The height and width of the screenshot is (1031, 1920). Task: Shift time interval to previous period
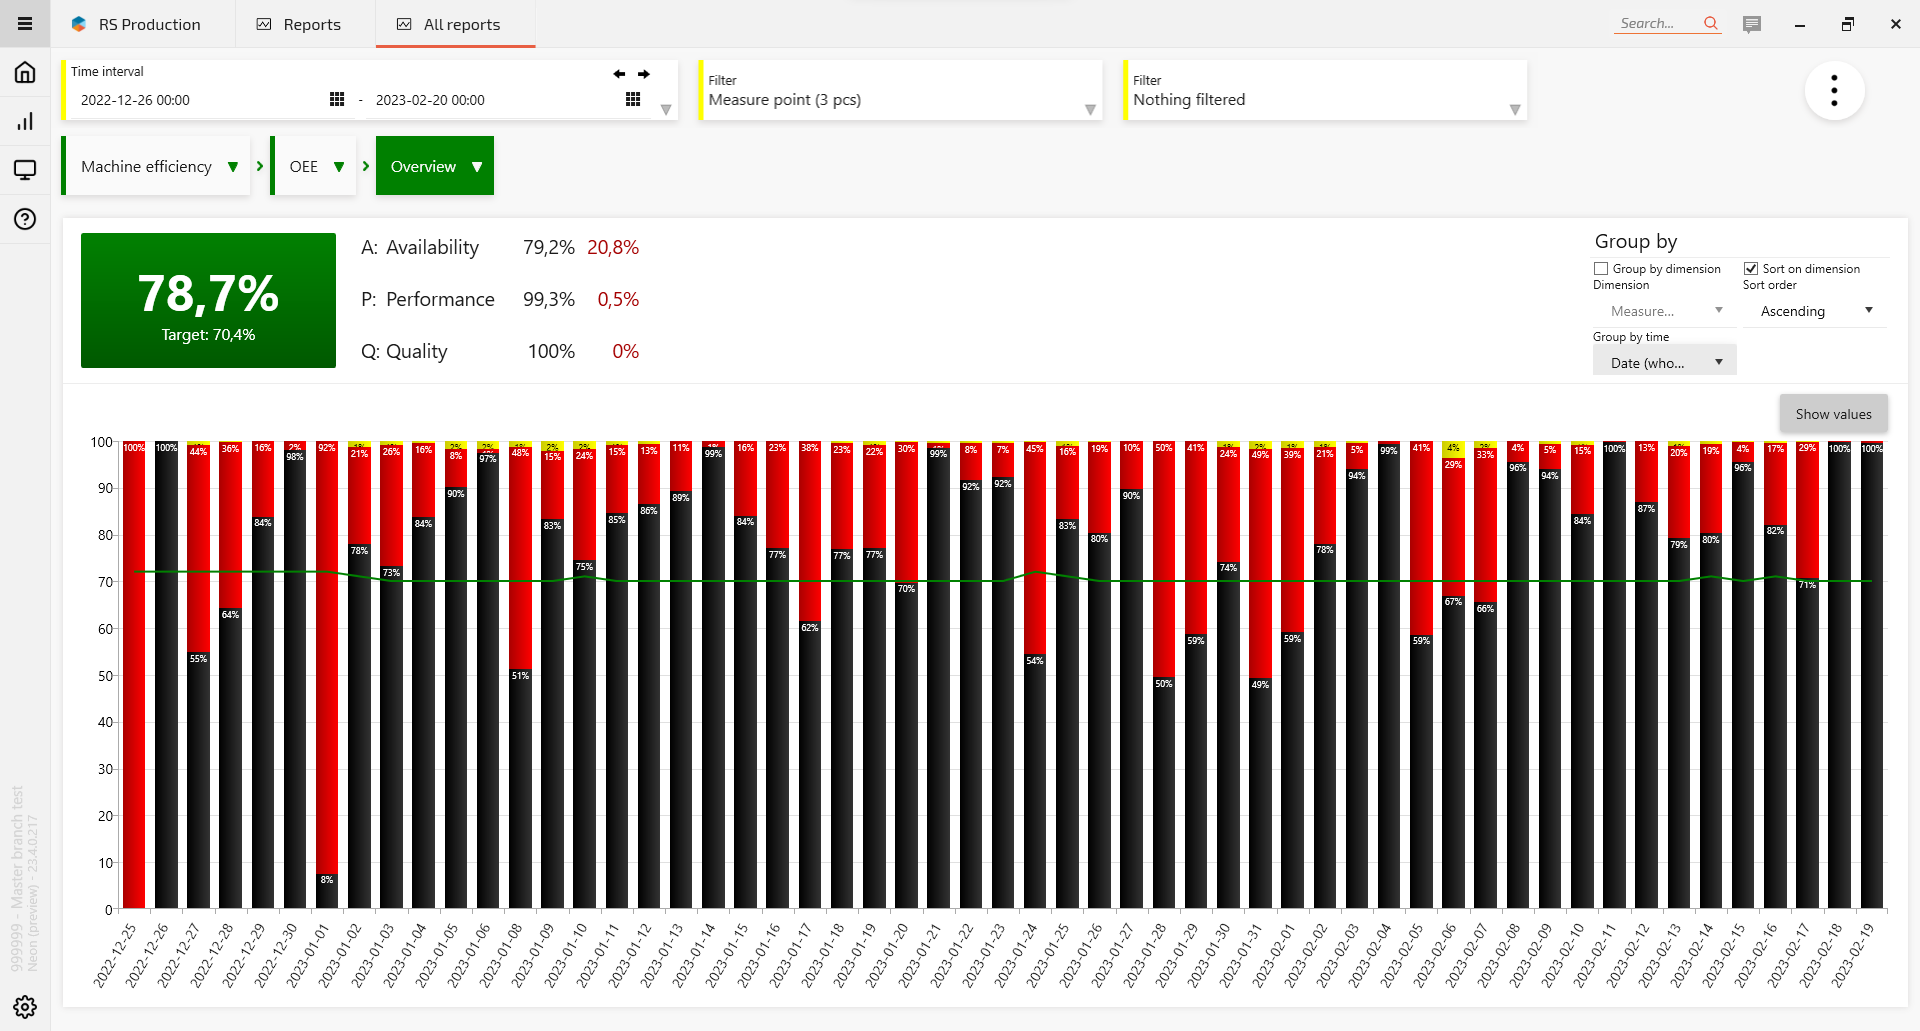pos(619,74)
